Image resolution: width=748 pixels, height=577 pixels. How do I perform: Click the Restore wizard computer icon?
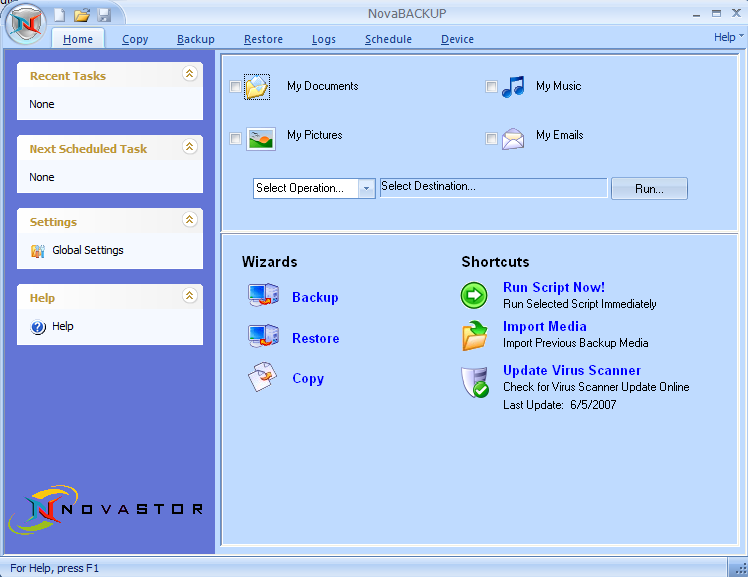click(263, 336)
